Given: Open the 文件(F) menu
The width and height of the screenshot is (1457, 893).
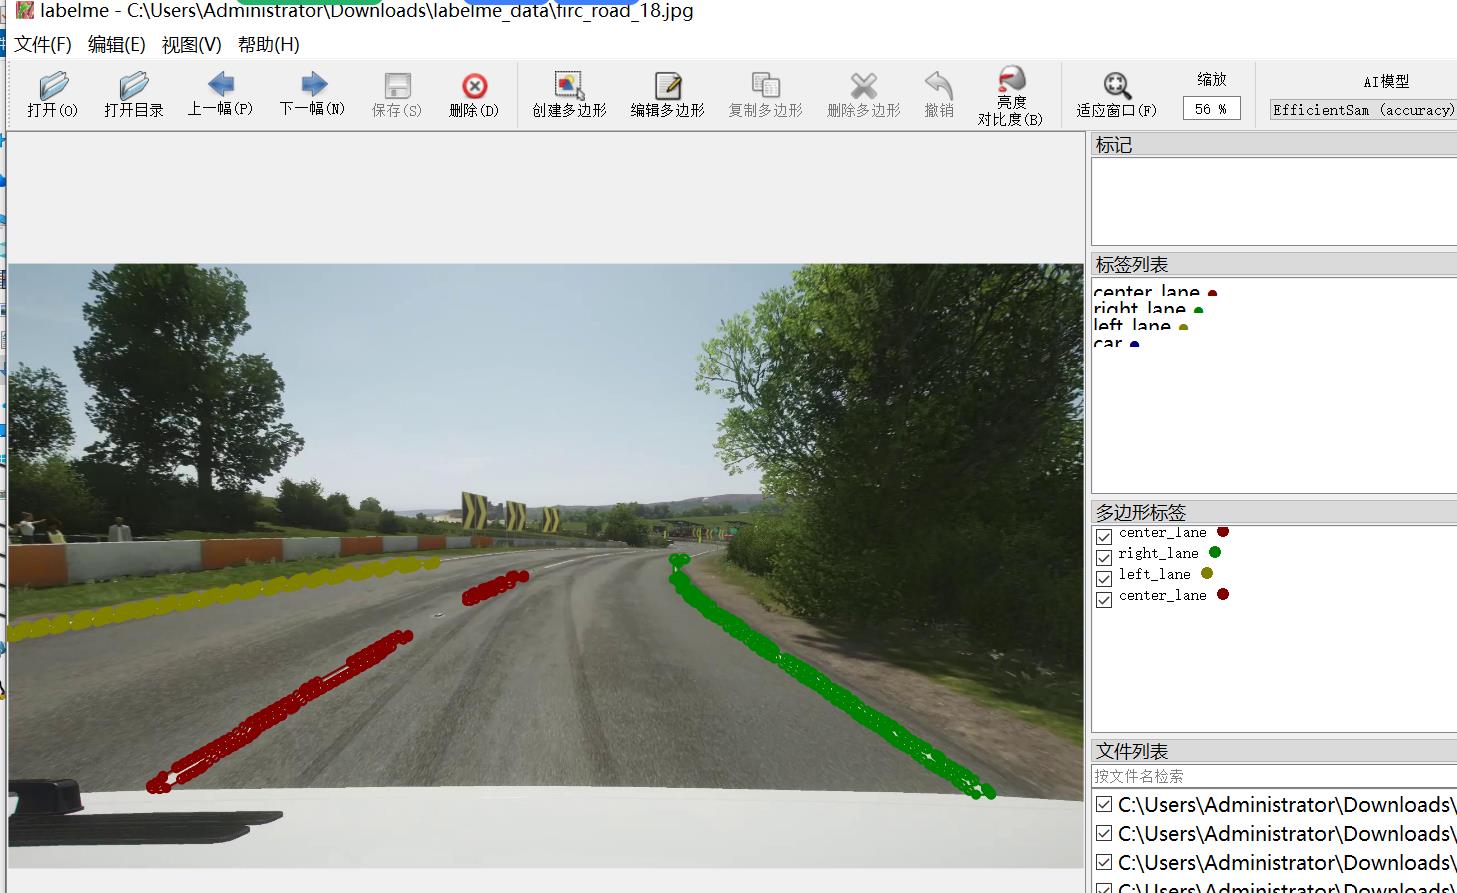Looking at the screenshot, I should (x=43, y=45).
